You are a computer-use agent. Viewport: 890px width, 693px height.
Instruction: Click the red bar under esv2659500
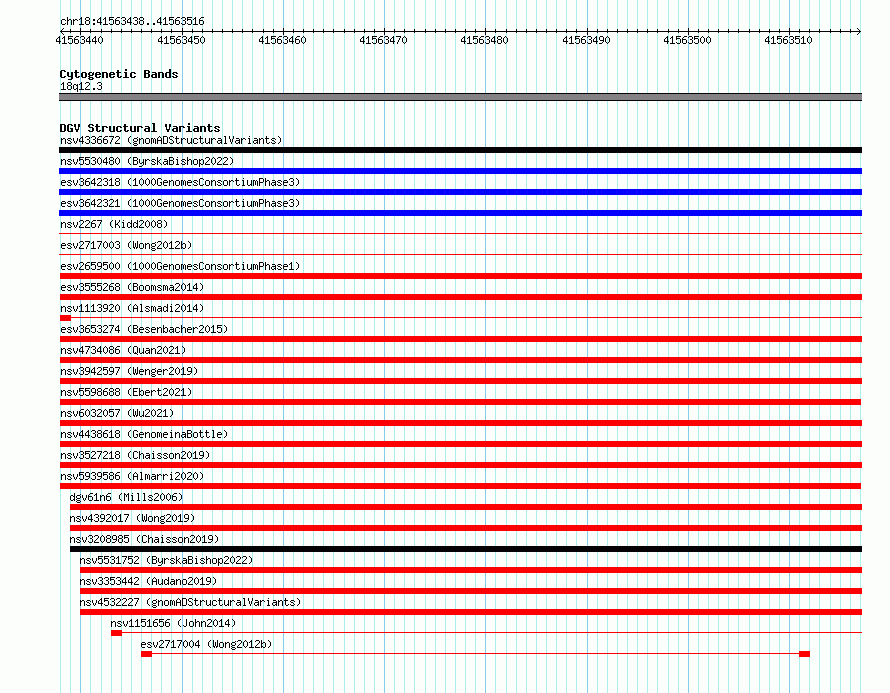pyautogui.click(x=460, y=276)
